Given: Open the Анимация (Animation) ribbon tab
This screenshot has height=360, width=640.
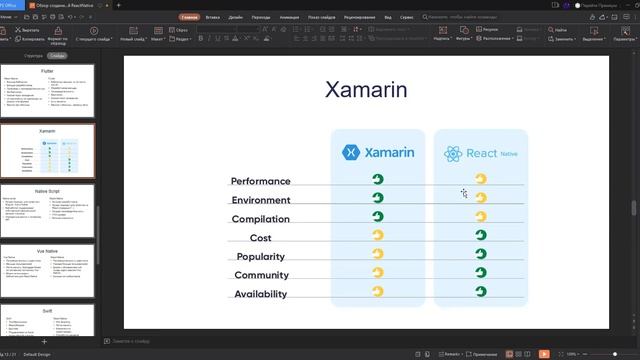Looking at the screenshot, I should point(289,17).
